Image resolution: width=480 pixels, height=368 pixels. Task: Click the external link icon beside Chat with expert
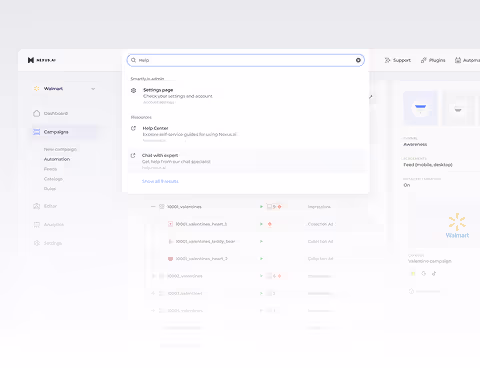pos(133,156)
